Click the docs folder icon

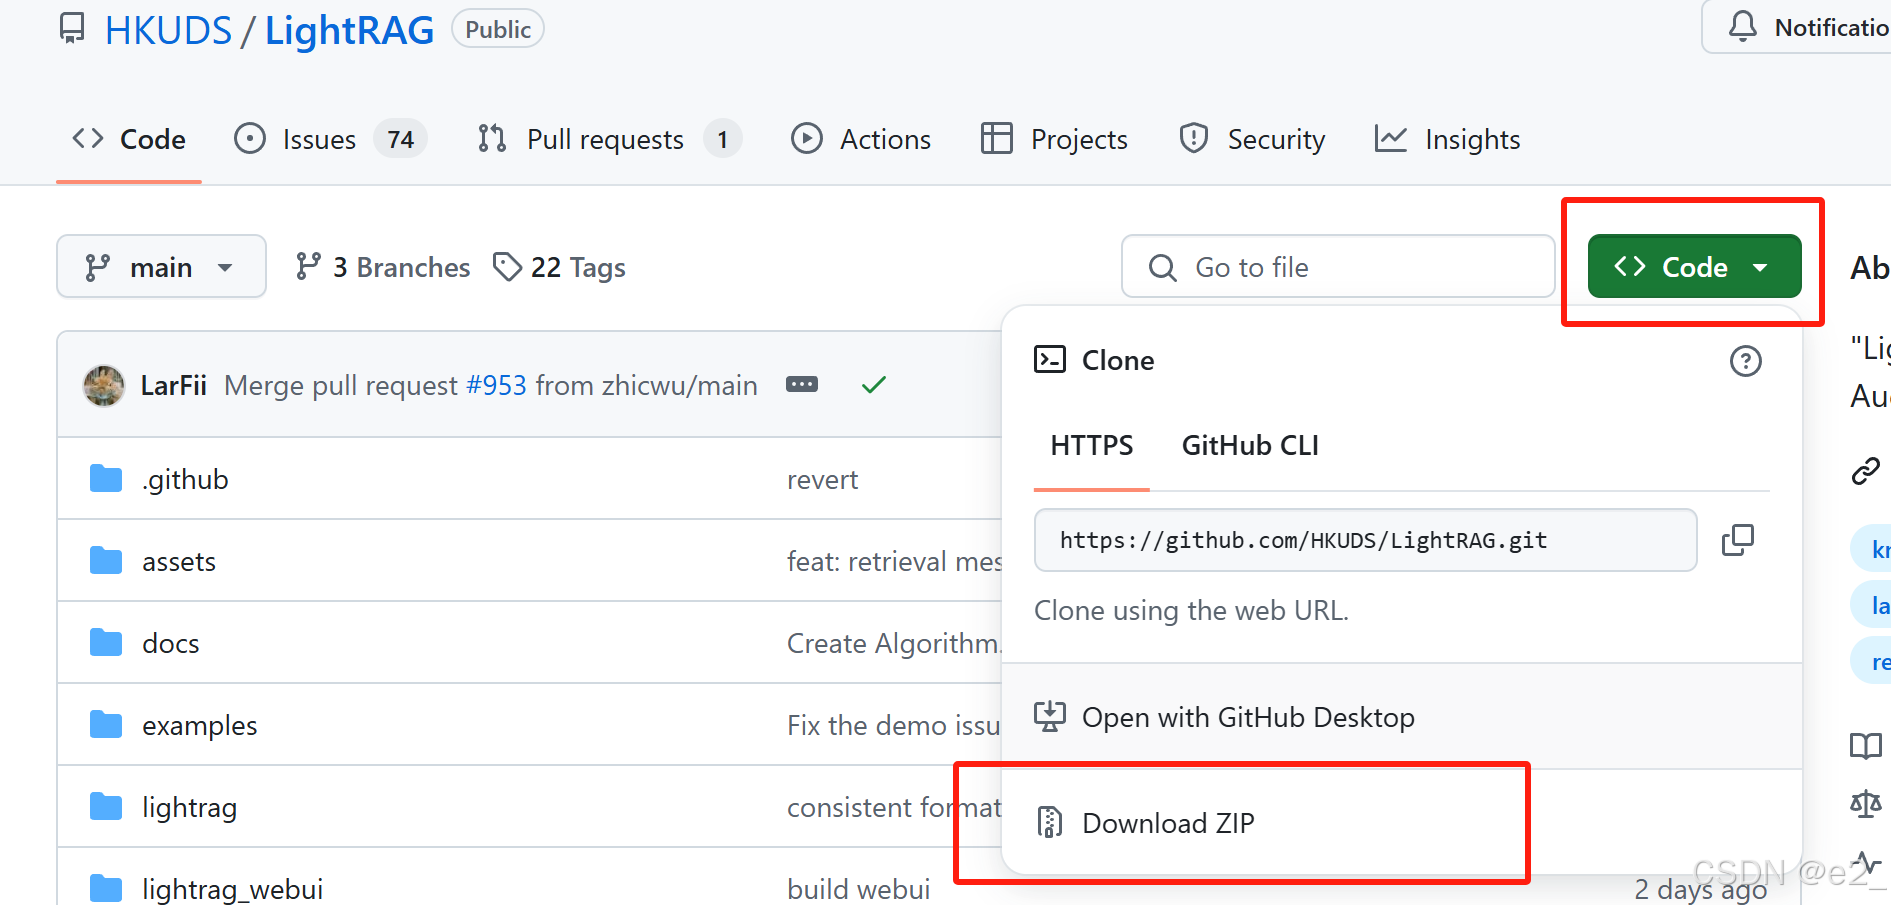point(106,643)
